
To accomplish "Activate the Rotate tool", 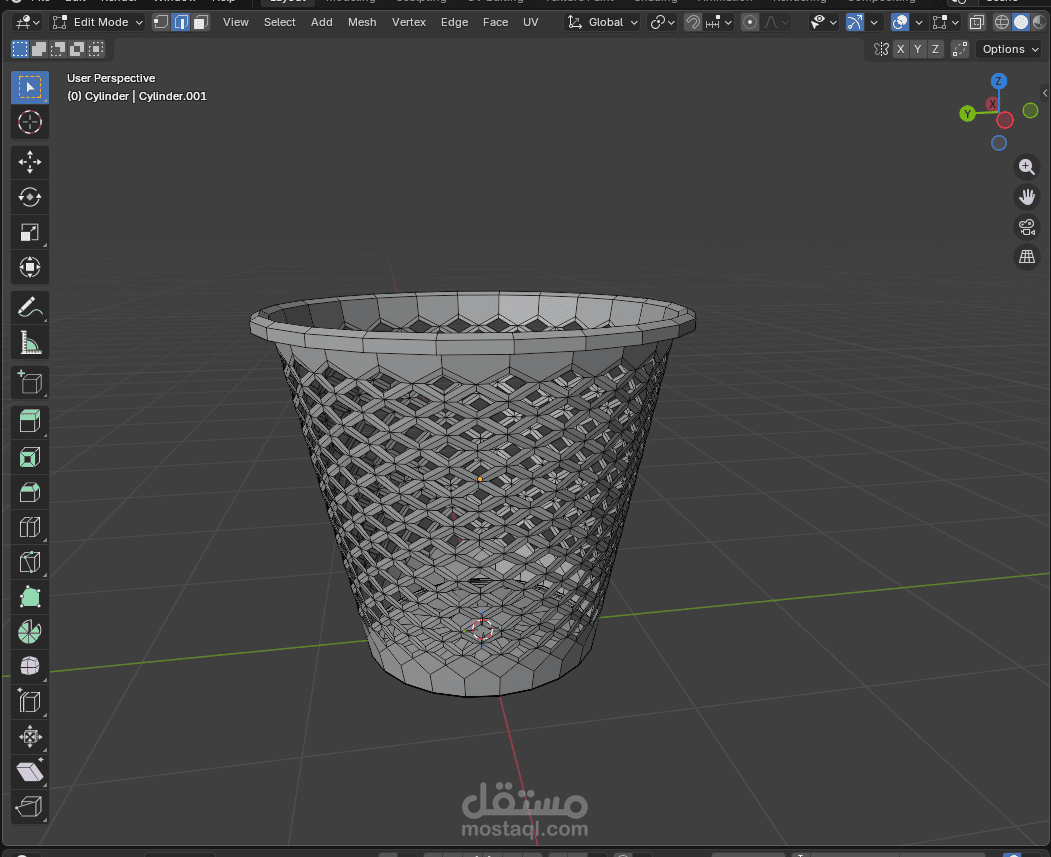I will (x=30, y=197).
